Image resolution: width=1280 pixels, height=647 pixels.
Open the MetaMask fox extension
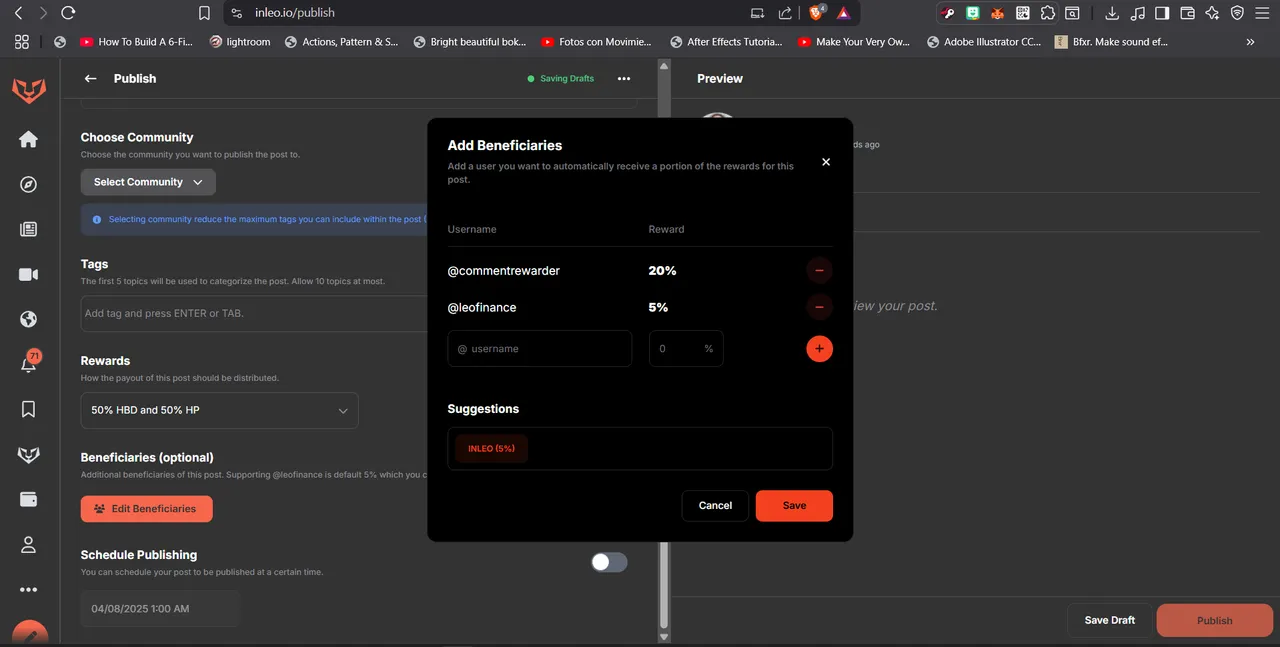997,13
